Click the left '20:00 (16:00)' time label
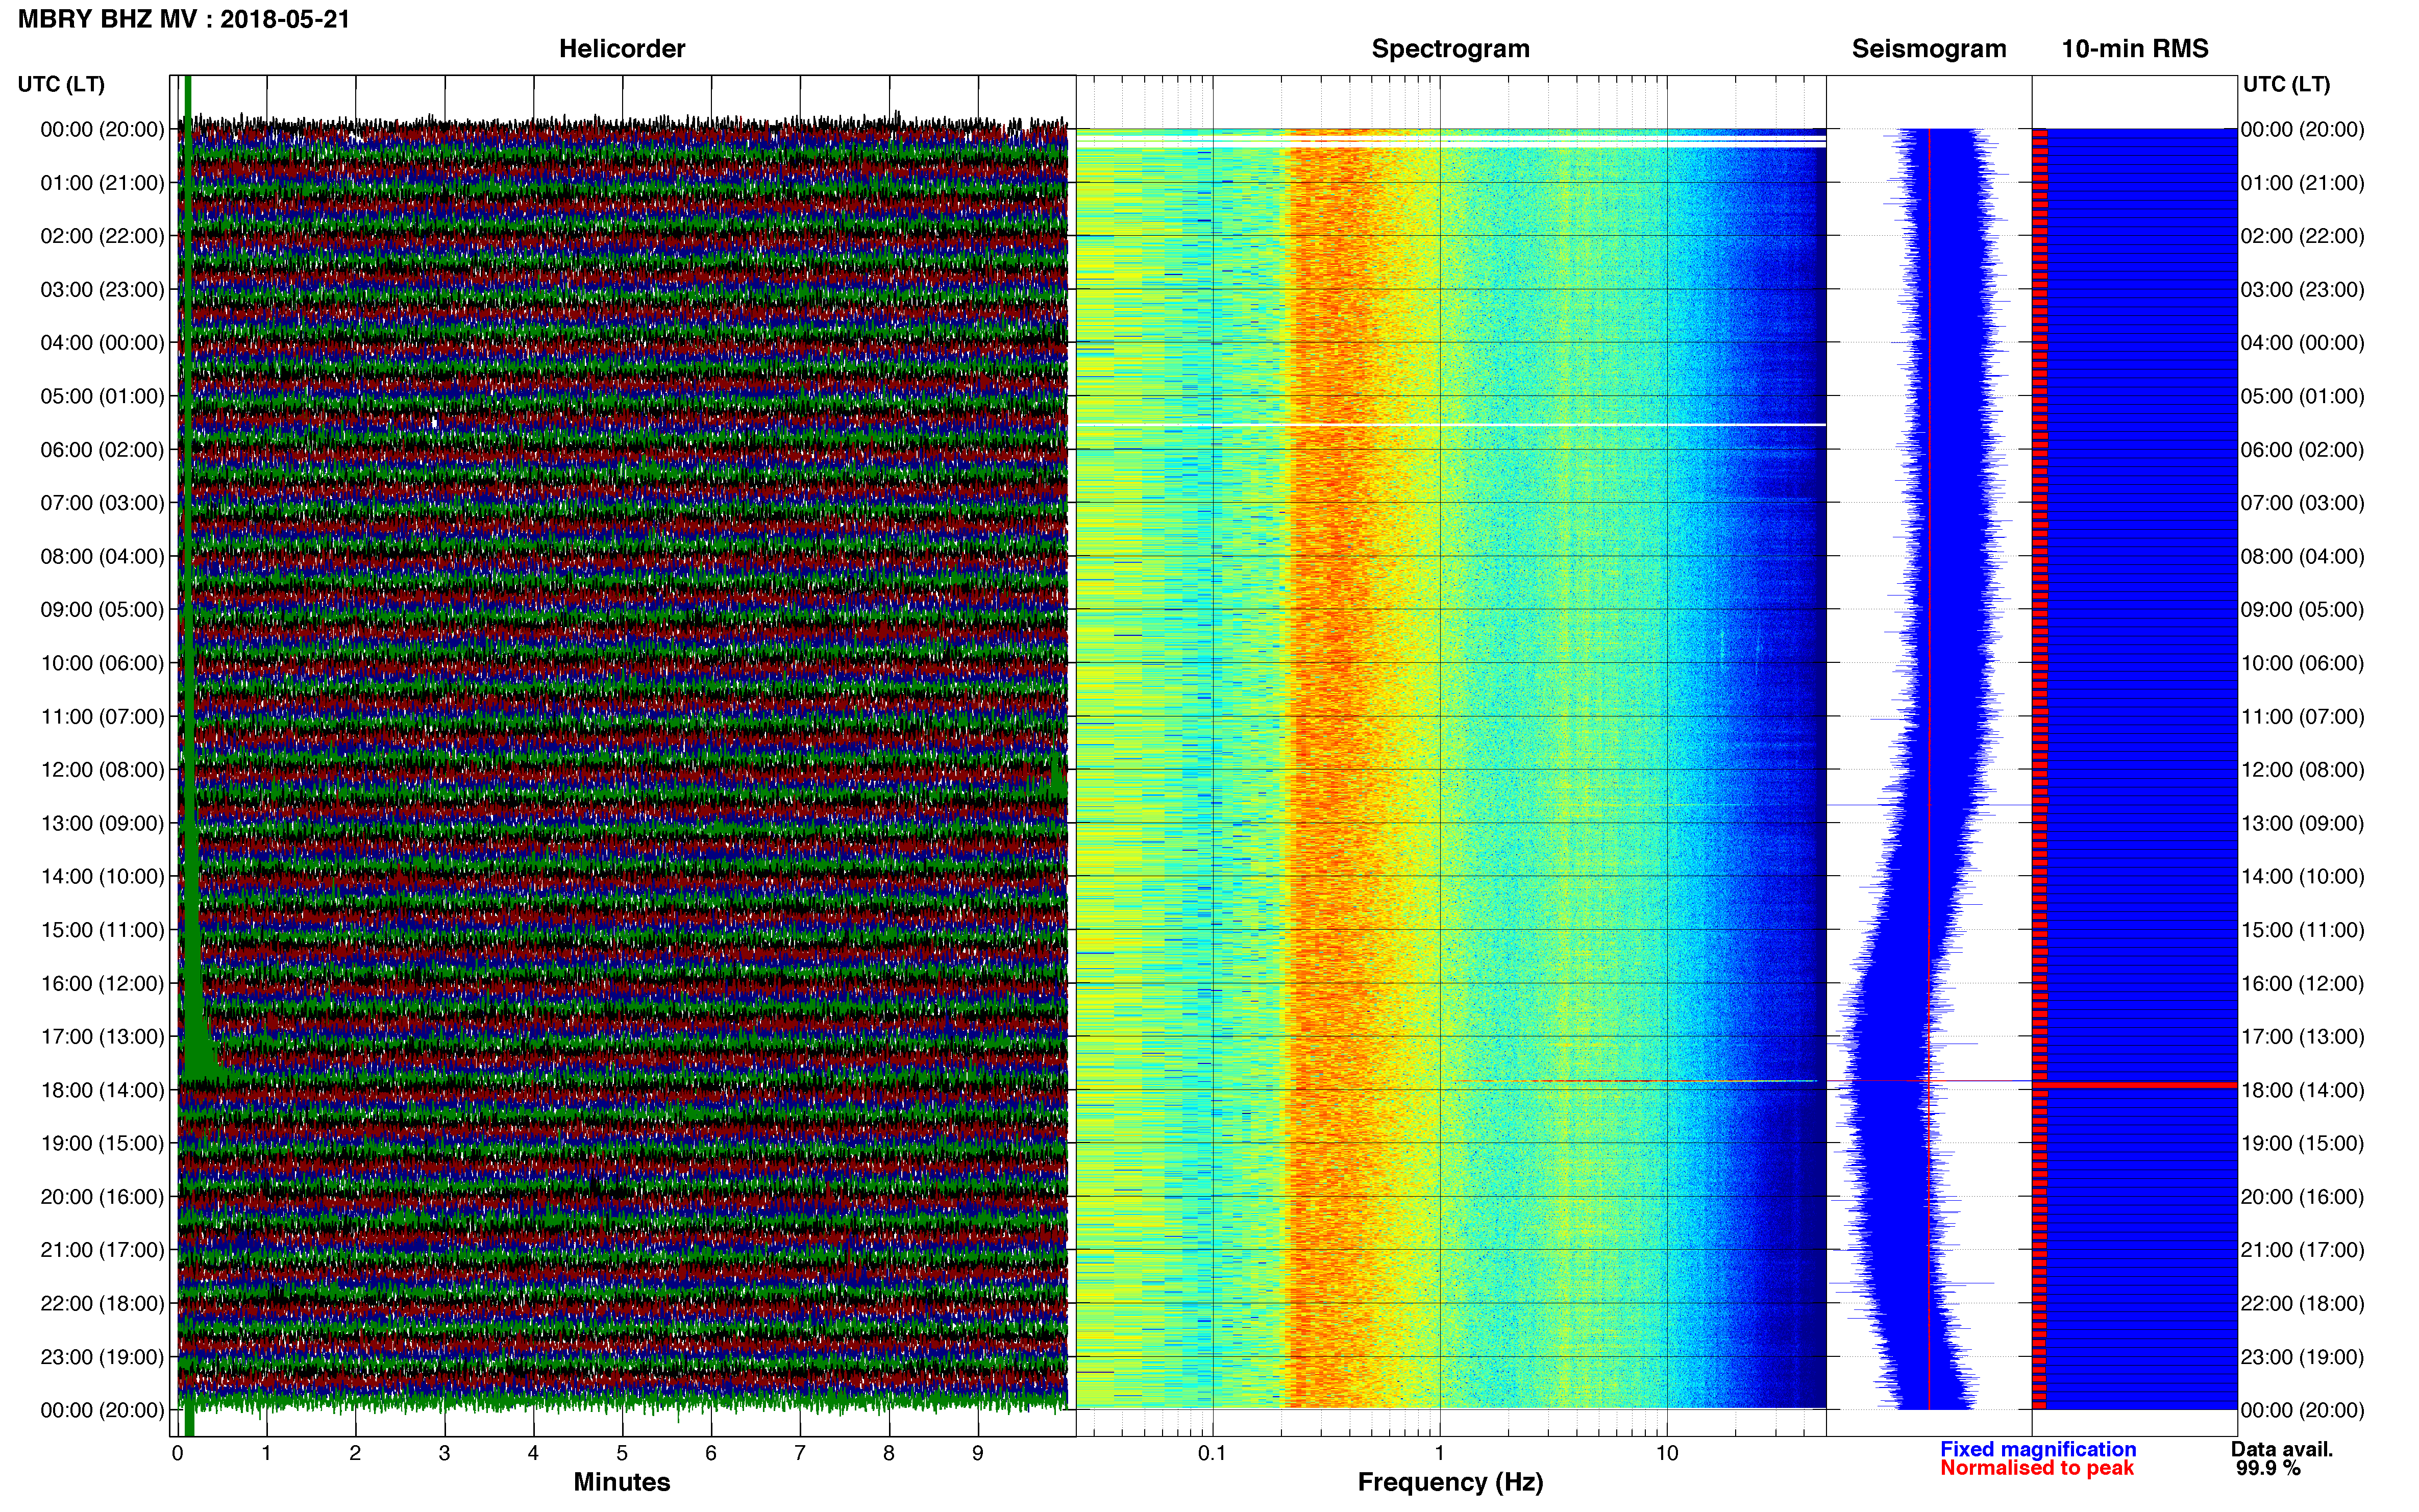Screen dimensions: 2419x1512 102,1197
